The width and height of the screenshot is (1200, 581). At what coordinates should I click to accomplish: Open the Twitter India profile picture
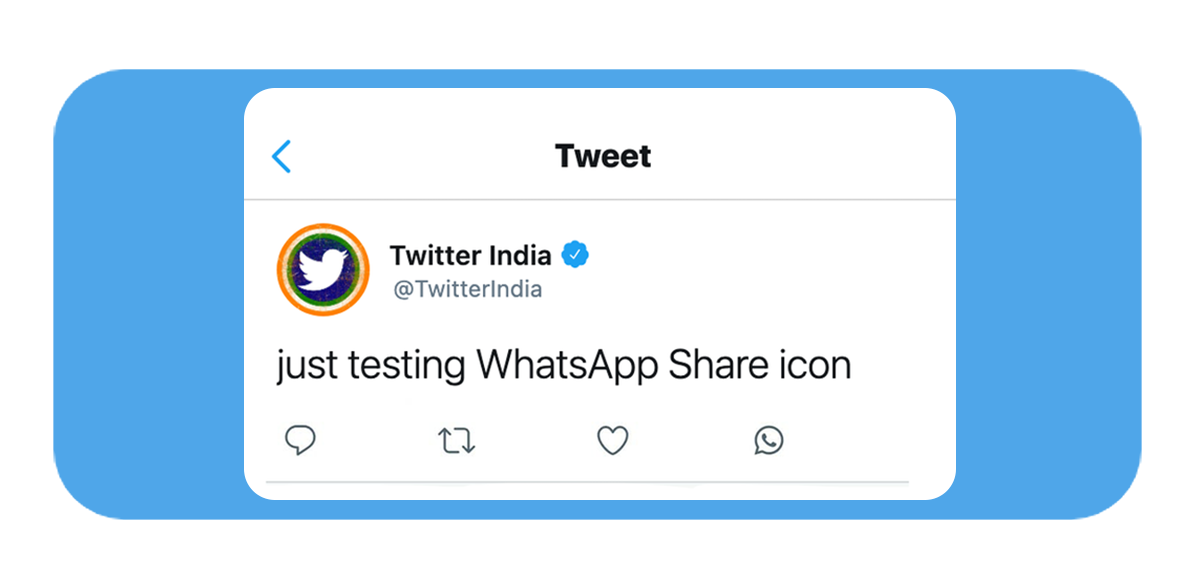point(323,270)
